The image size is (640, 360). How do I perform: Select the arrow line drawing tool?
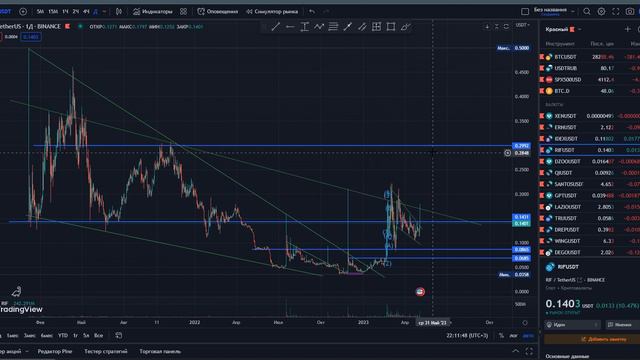coord(347,27)
